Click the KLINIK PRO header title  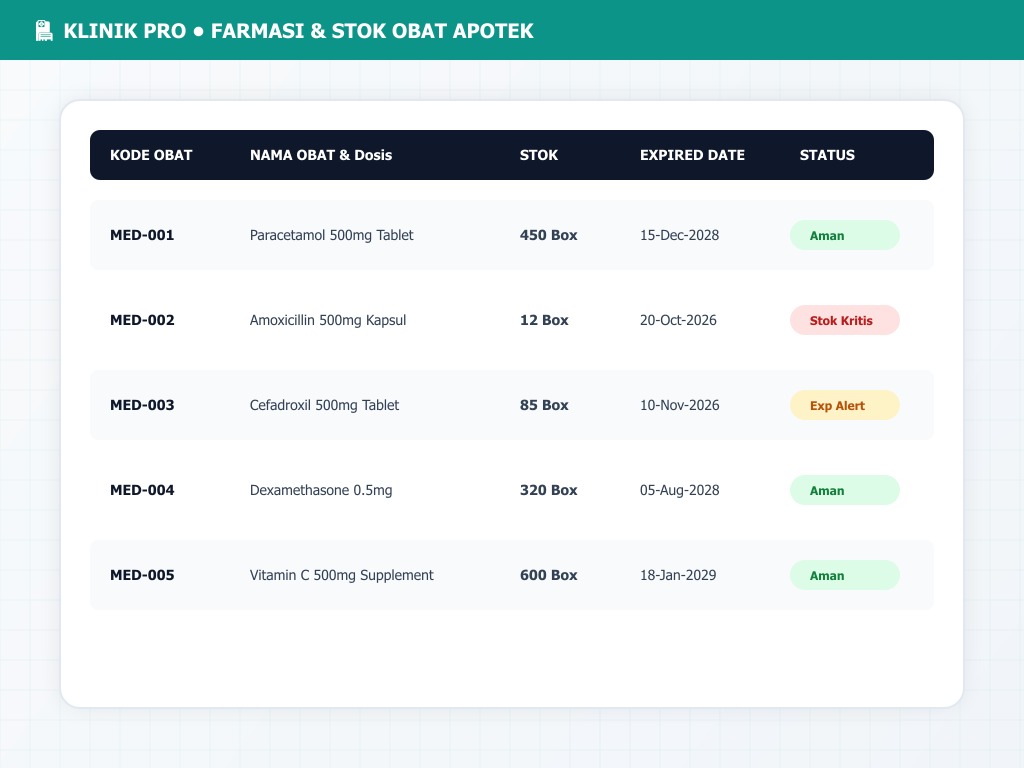point(298,31)
